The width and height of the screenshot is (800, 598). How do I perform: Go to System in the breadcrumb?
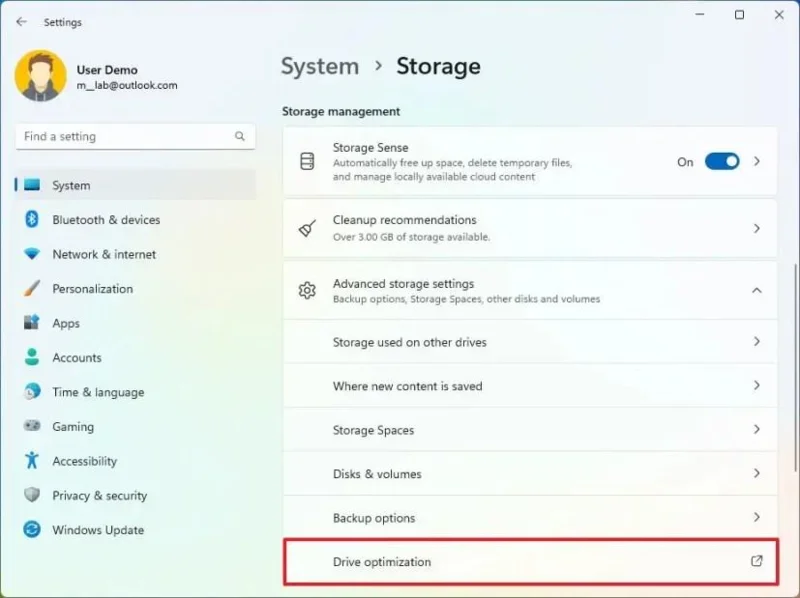[x=320, y=66]
